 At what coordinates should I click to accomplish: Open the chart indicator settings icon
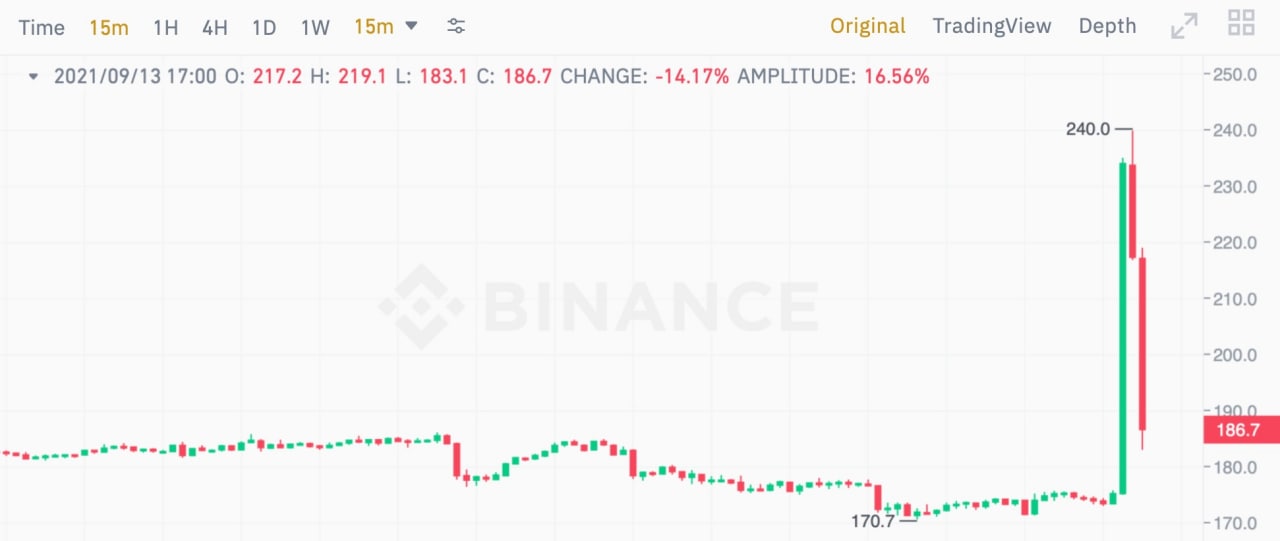[456, 27]
